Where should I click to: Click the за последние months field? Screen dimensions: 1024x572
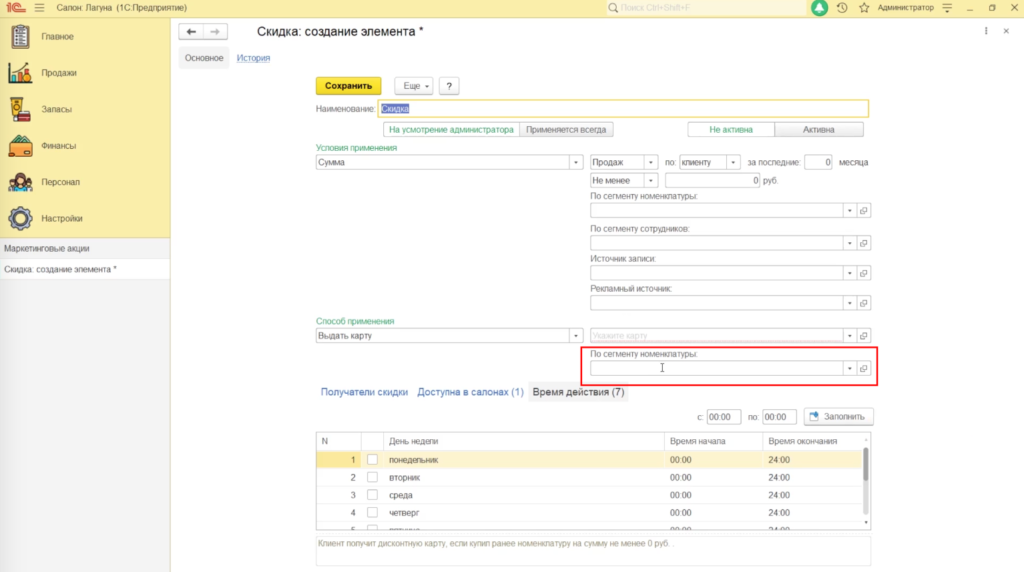pos(818,163)
